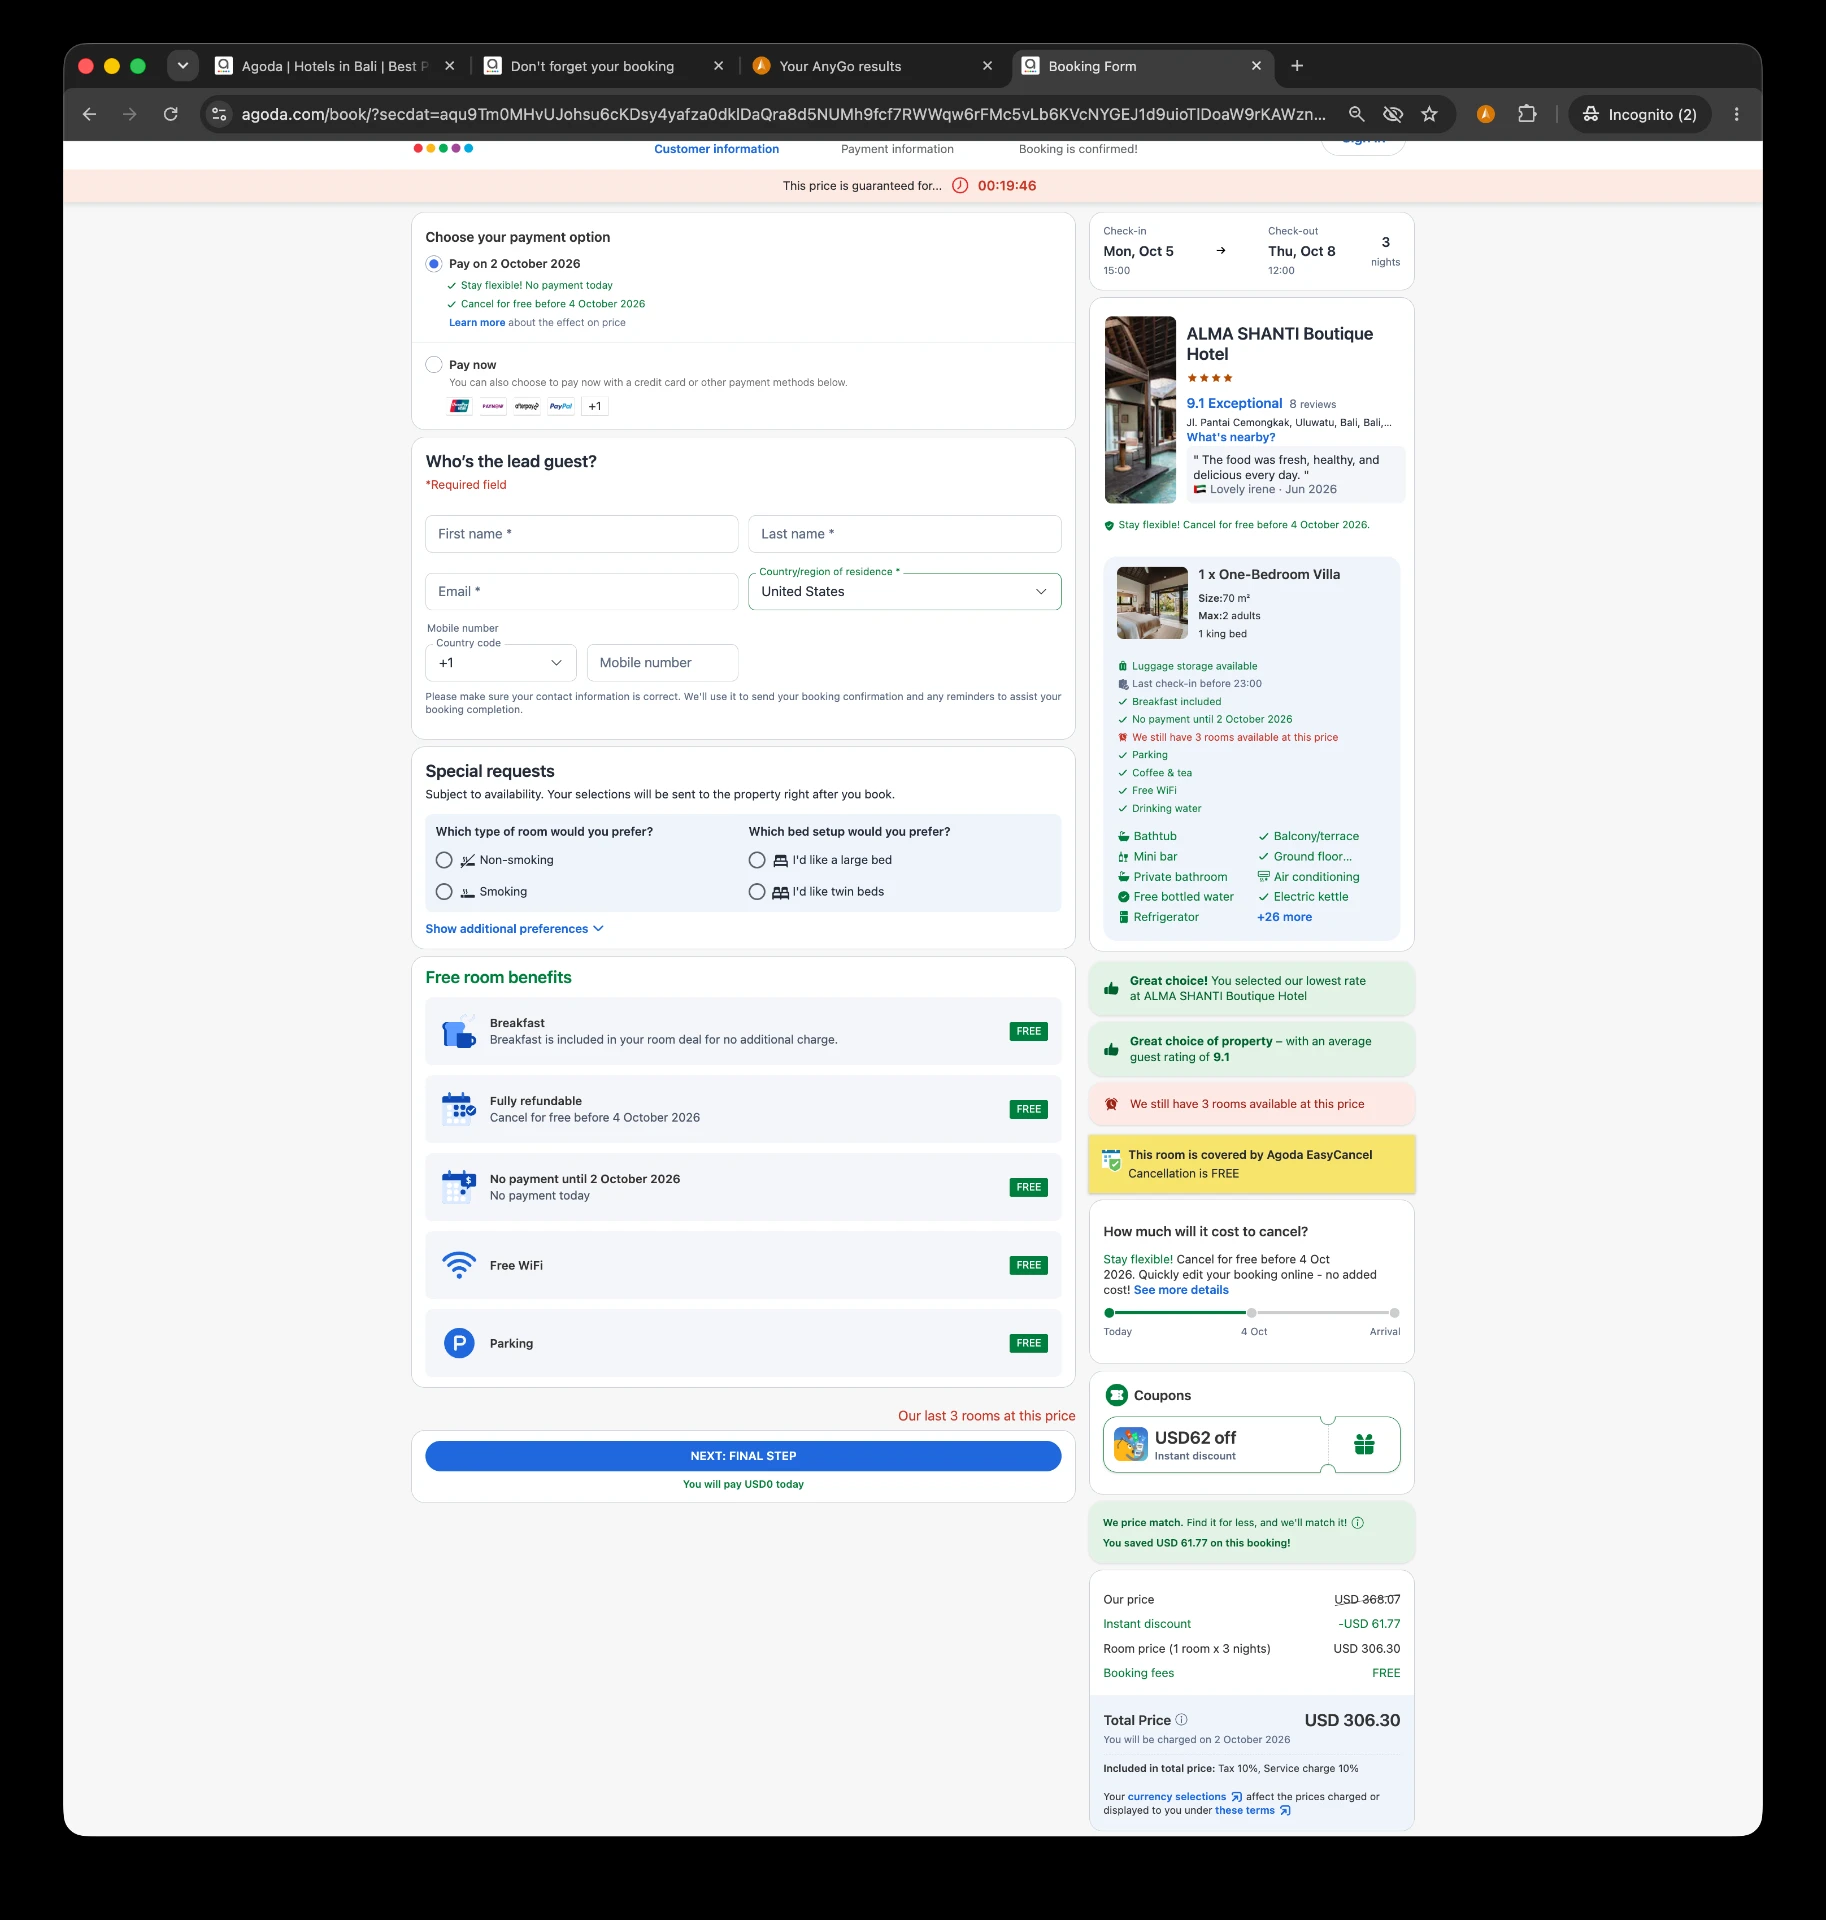Select the Booking Form tab
The width and height of the screenshot is (1826, 1920).
tap(1141, 66)
